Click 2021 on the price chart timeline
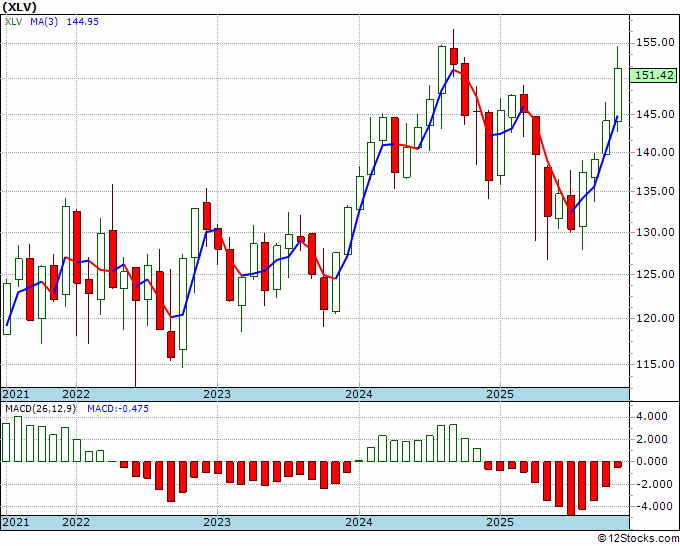Screen dimensions: 680x546 pos(15,394)
